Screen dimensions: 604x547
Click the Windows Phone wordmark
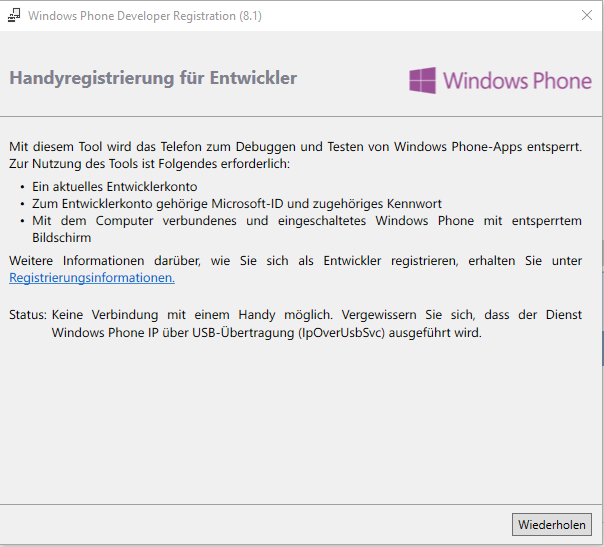[x=517, y=81]
